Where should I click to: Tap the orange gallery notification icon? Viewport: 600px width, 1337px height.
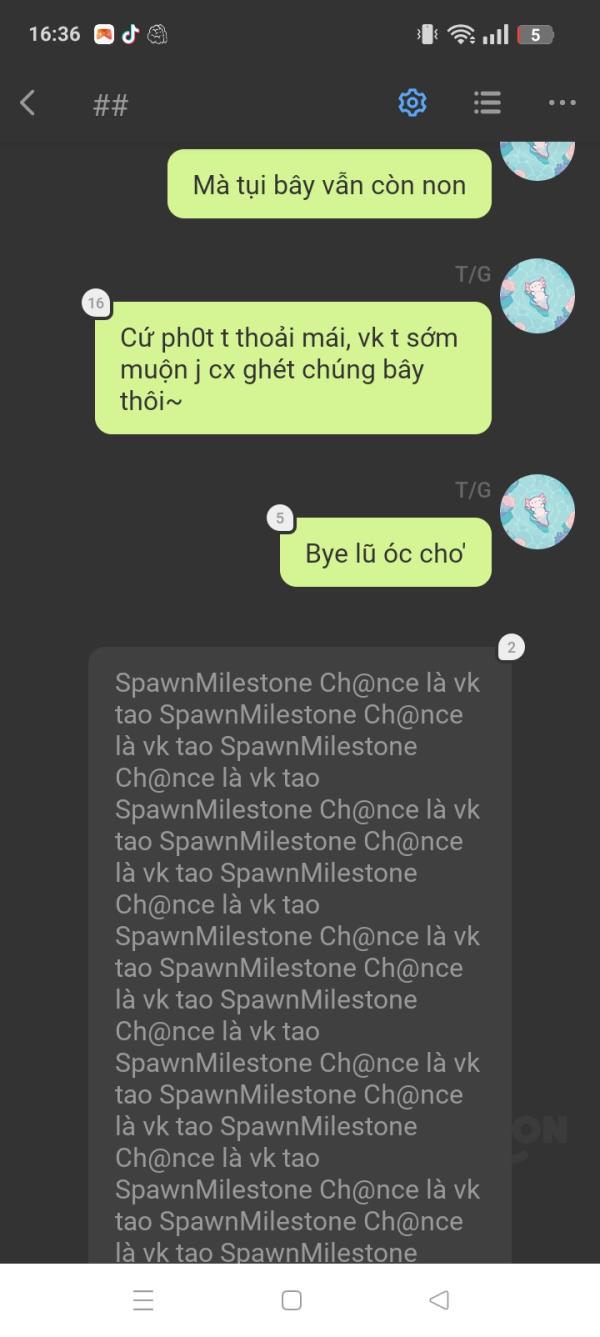pyautogui.click(x=104, y=34)
